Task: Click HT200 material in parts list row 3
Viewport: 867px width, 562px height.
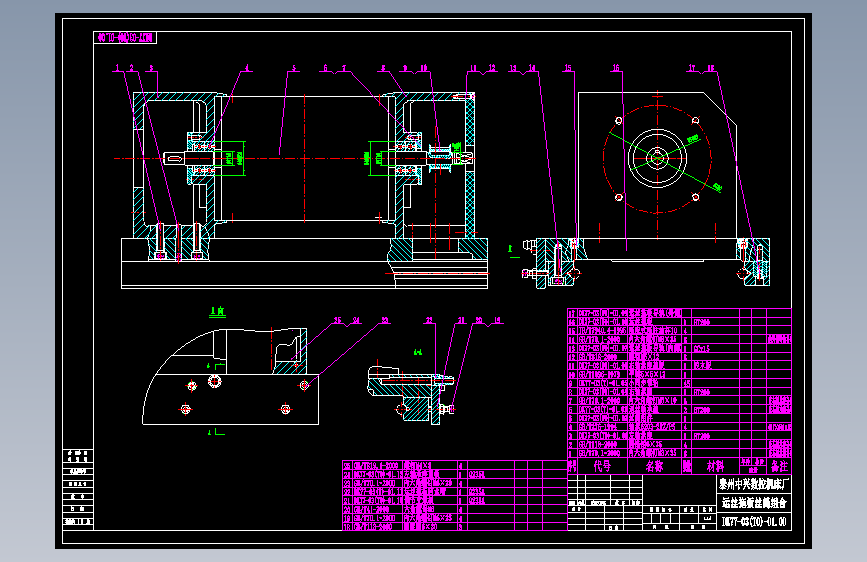Action: coord(702,436)
